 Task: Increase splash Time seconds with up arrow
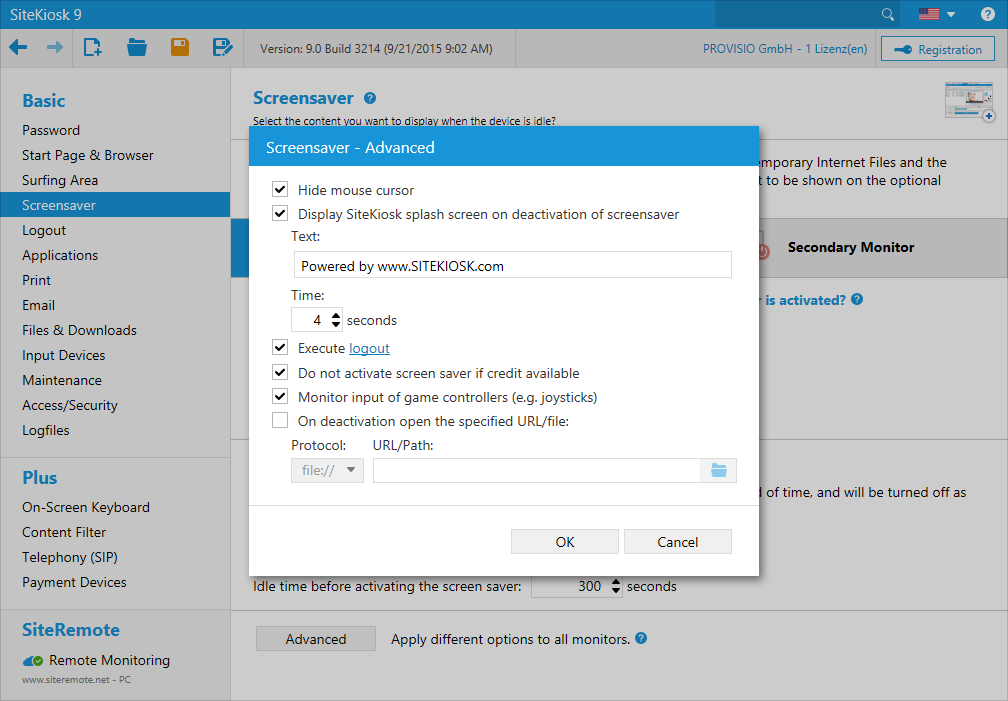336,315
